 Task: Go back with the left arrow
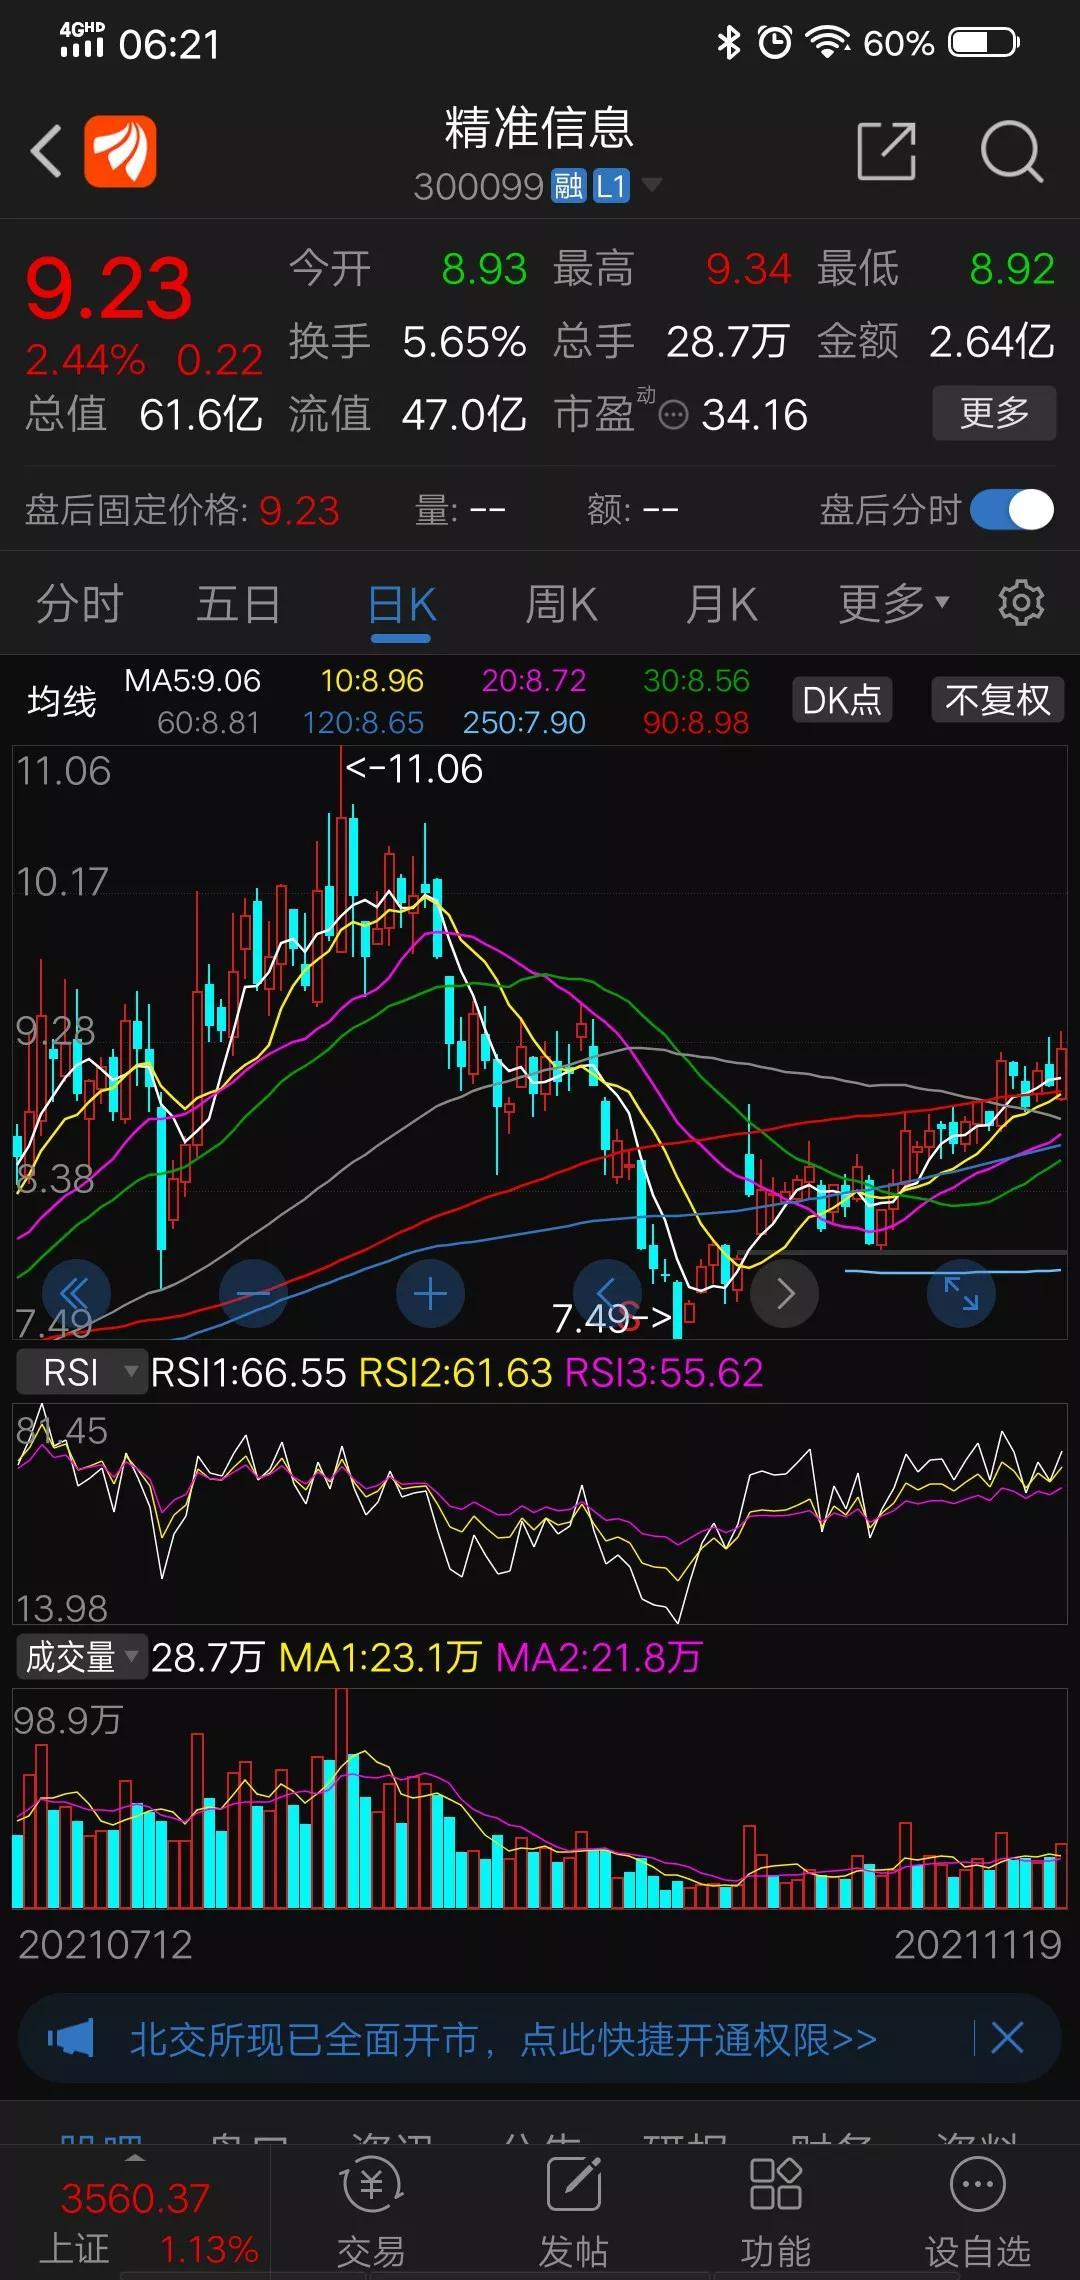click(46, 151)
